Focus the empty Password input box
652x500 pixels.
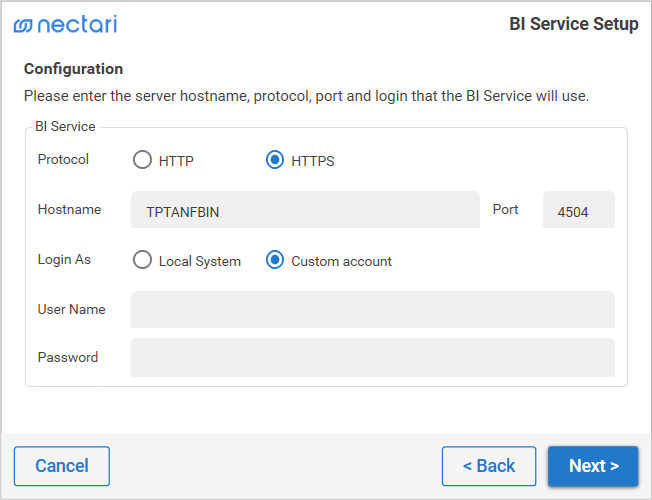(x=373, y=358)
